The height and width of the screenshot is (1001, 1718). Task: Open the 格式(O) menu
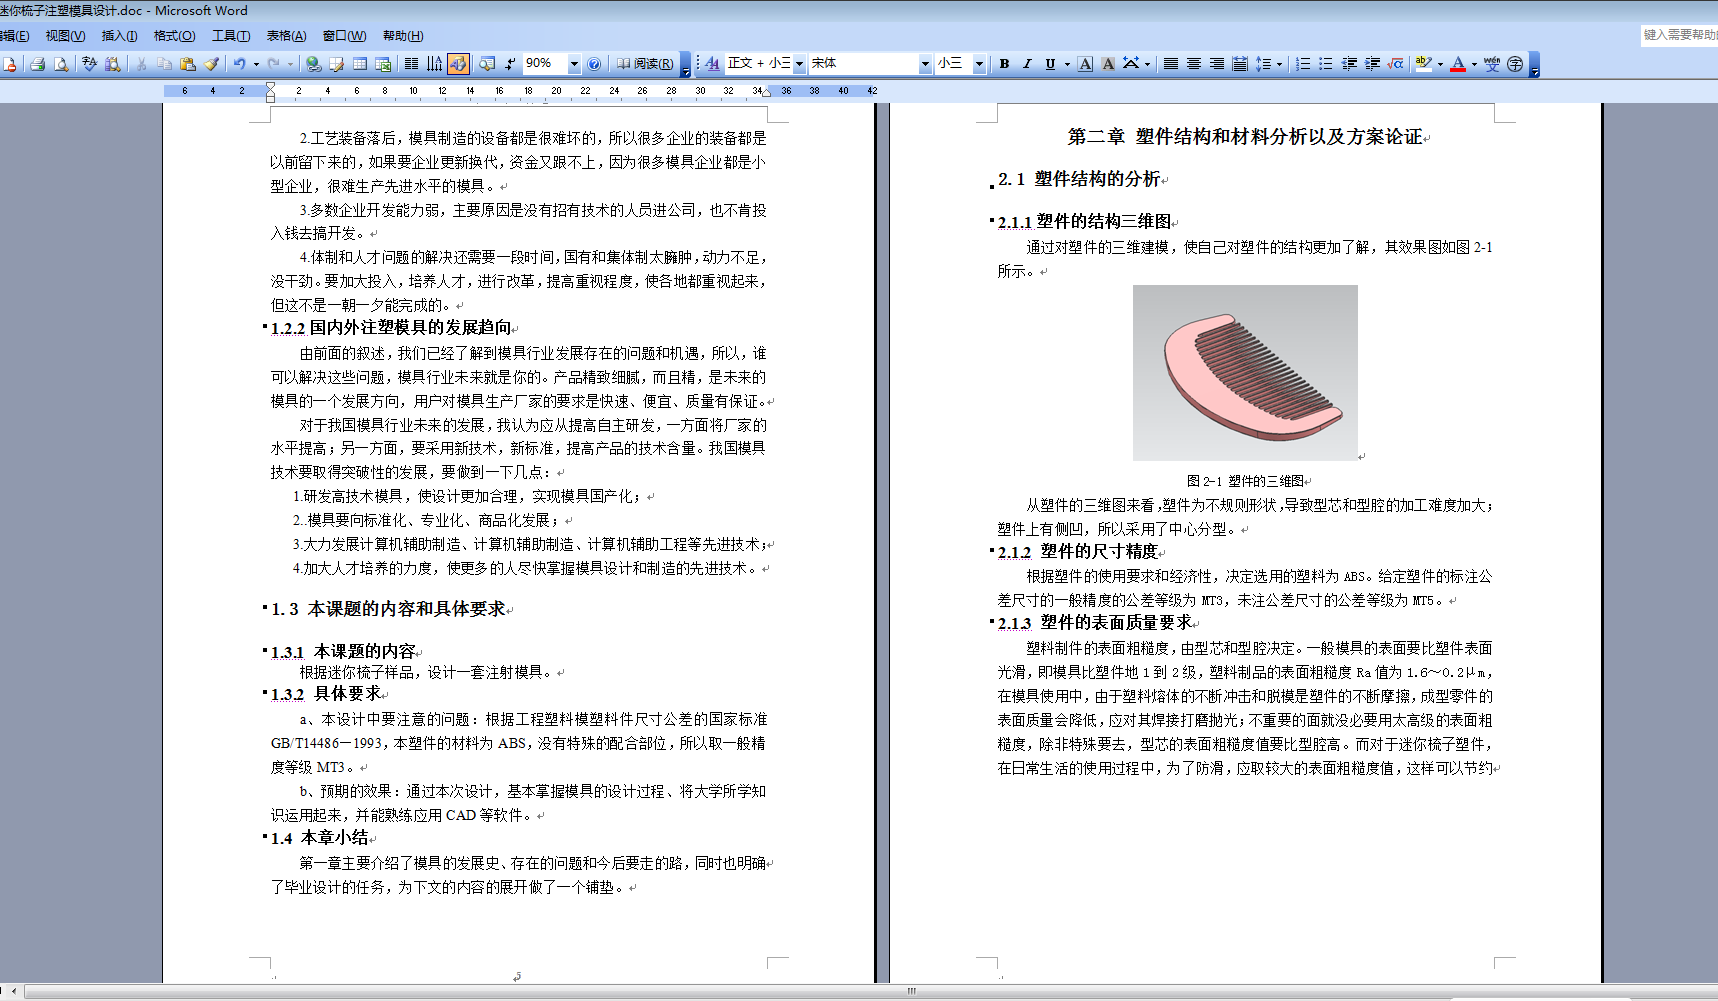(x=174, y=36)
